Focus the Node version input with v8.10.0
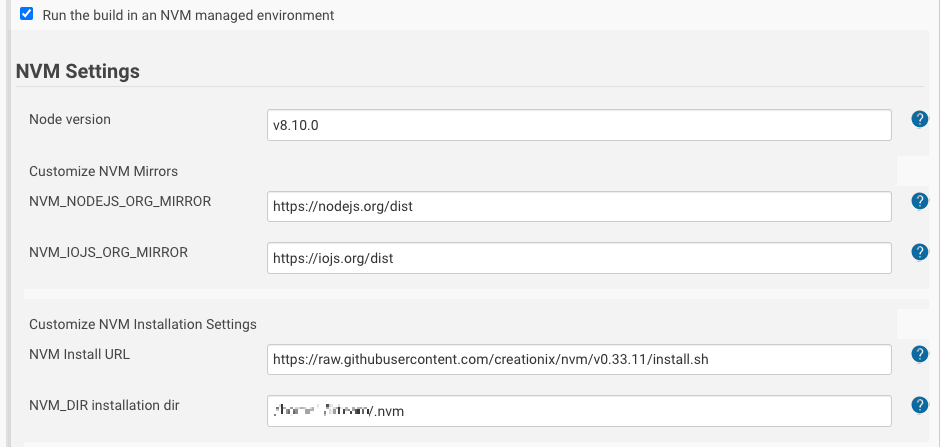 point(578,125)
